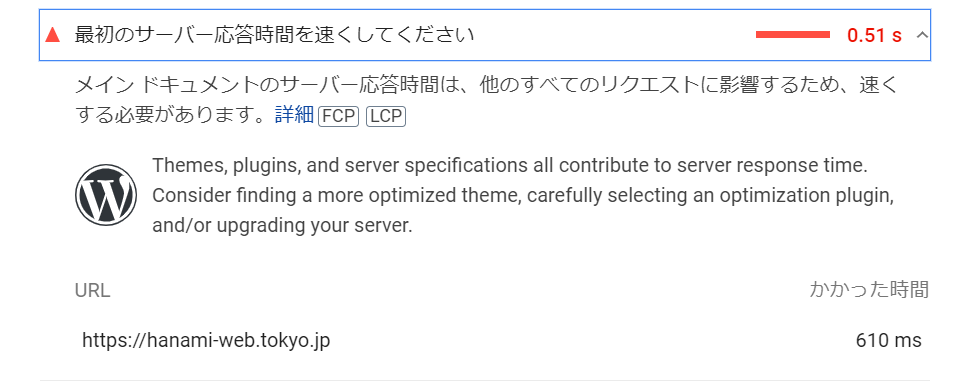The width and height of the screenshot is (980, 381).
Task: Click the LCP metric tag
Action: point(386,116)
